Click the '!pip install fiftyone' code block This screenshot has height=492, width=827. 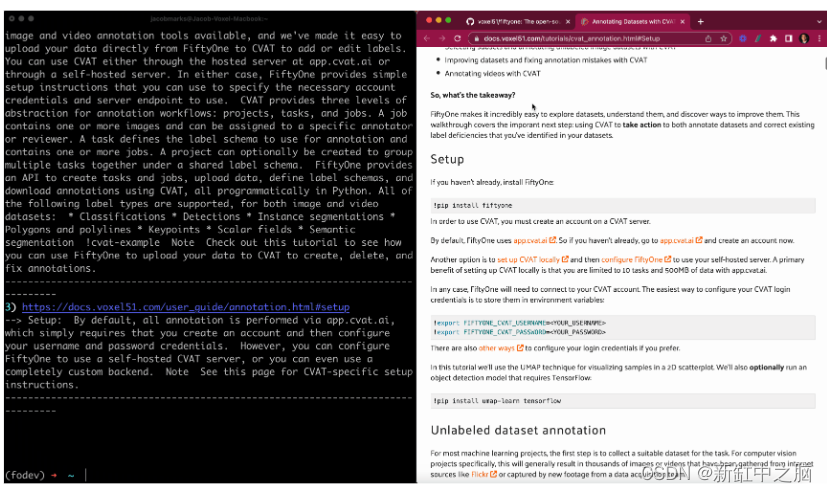click(x=623, y=206)
